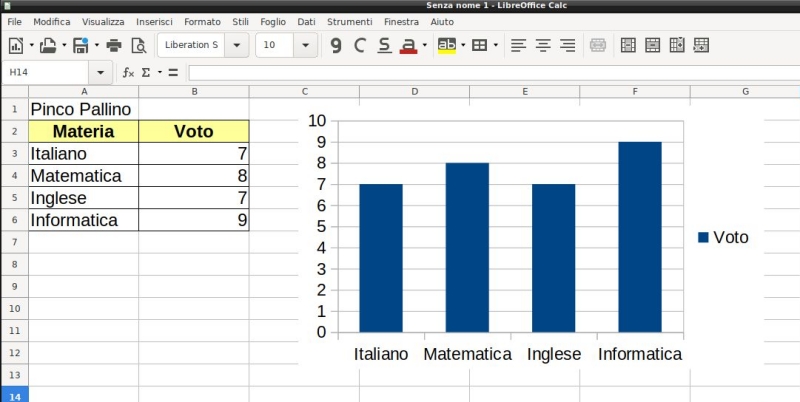Click the row 7 header

(14, 242)
